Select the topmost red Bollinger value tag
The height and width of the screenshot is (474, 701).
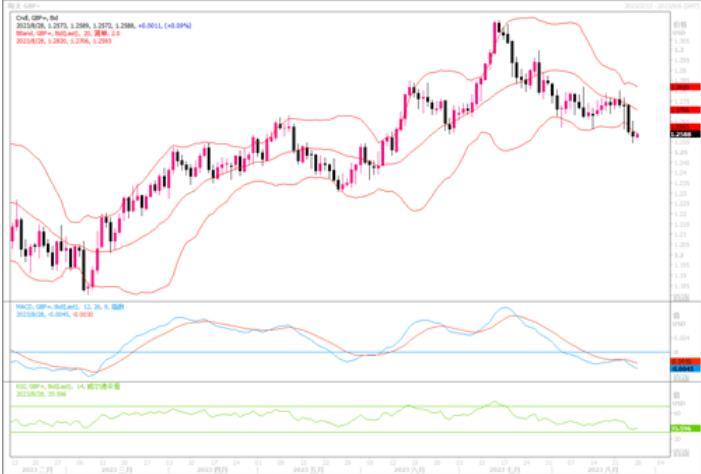685,87
